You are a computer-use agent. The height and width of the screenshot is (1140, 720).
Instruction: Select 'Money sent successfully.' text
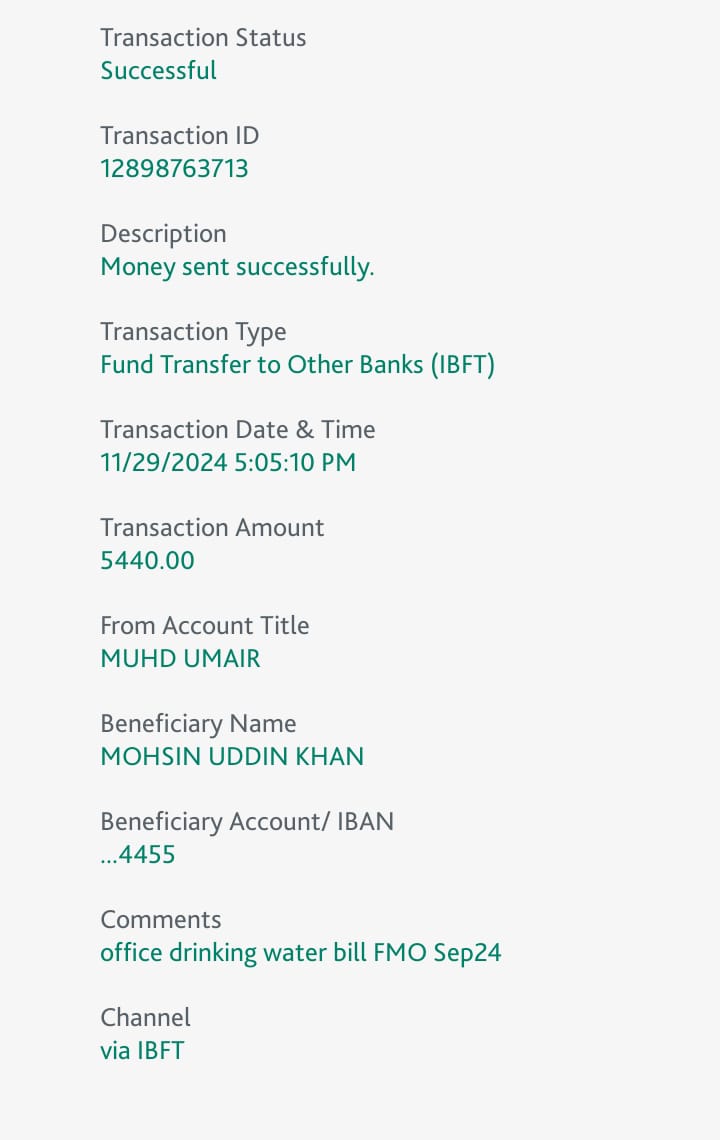pos(237,267)
